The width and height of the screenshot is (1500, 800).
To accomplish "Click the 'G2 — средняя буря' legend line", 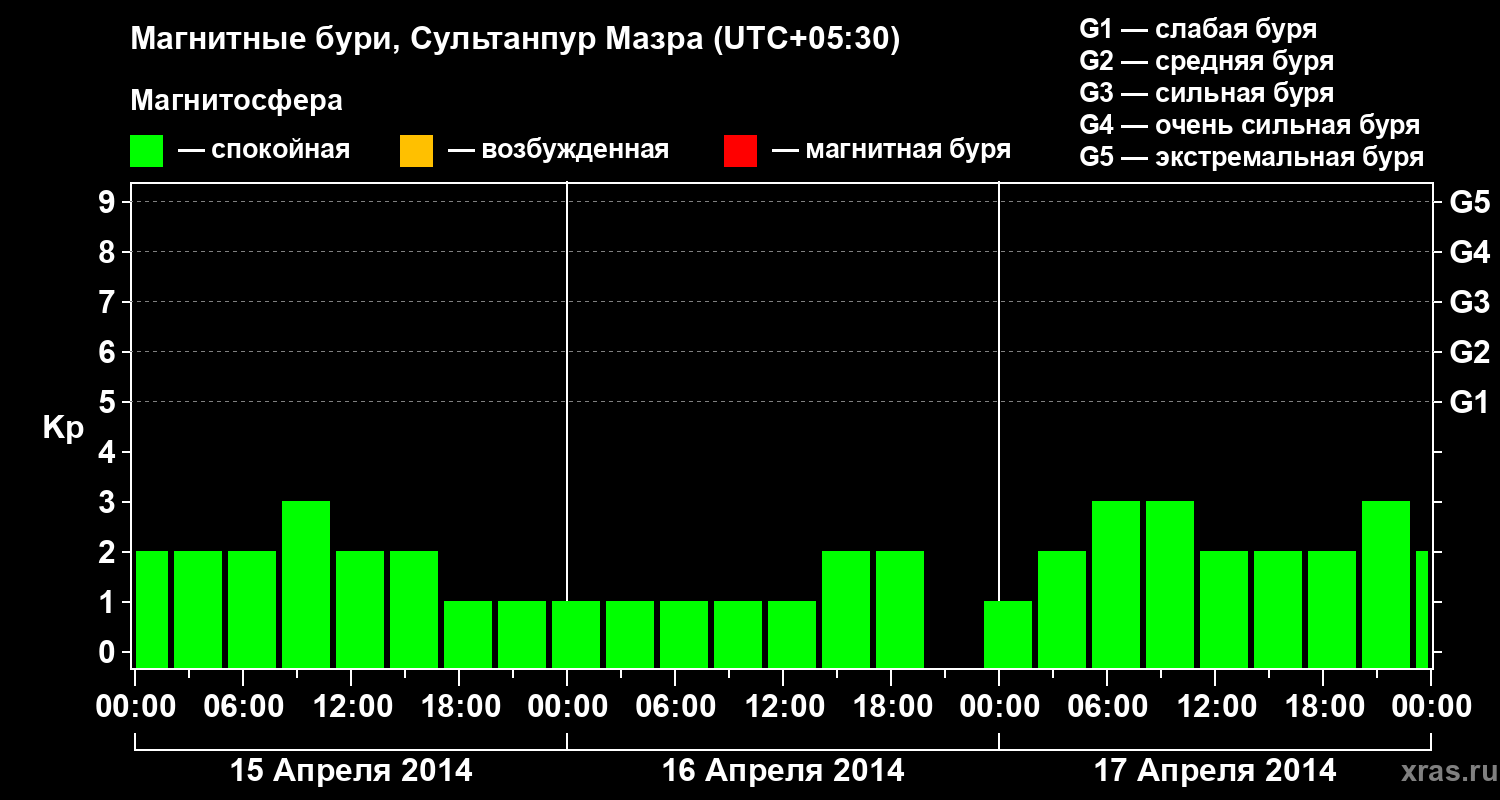I will (x=1206, y=61).
